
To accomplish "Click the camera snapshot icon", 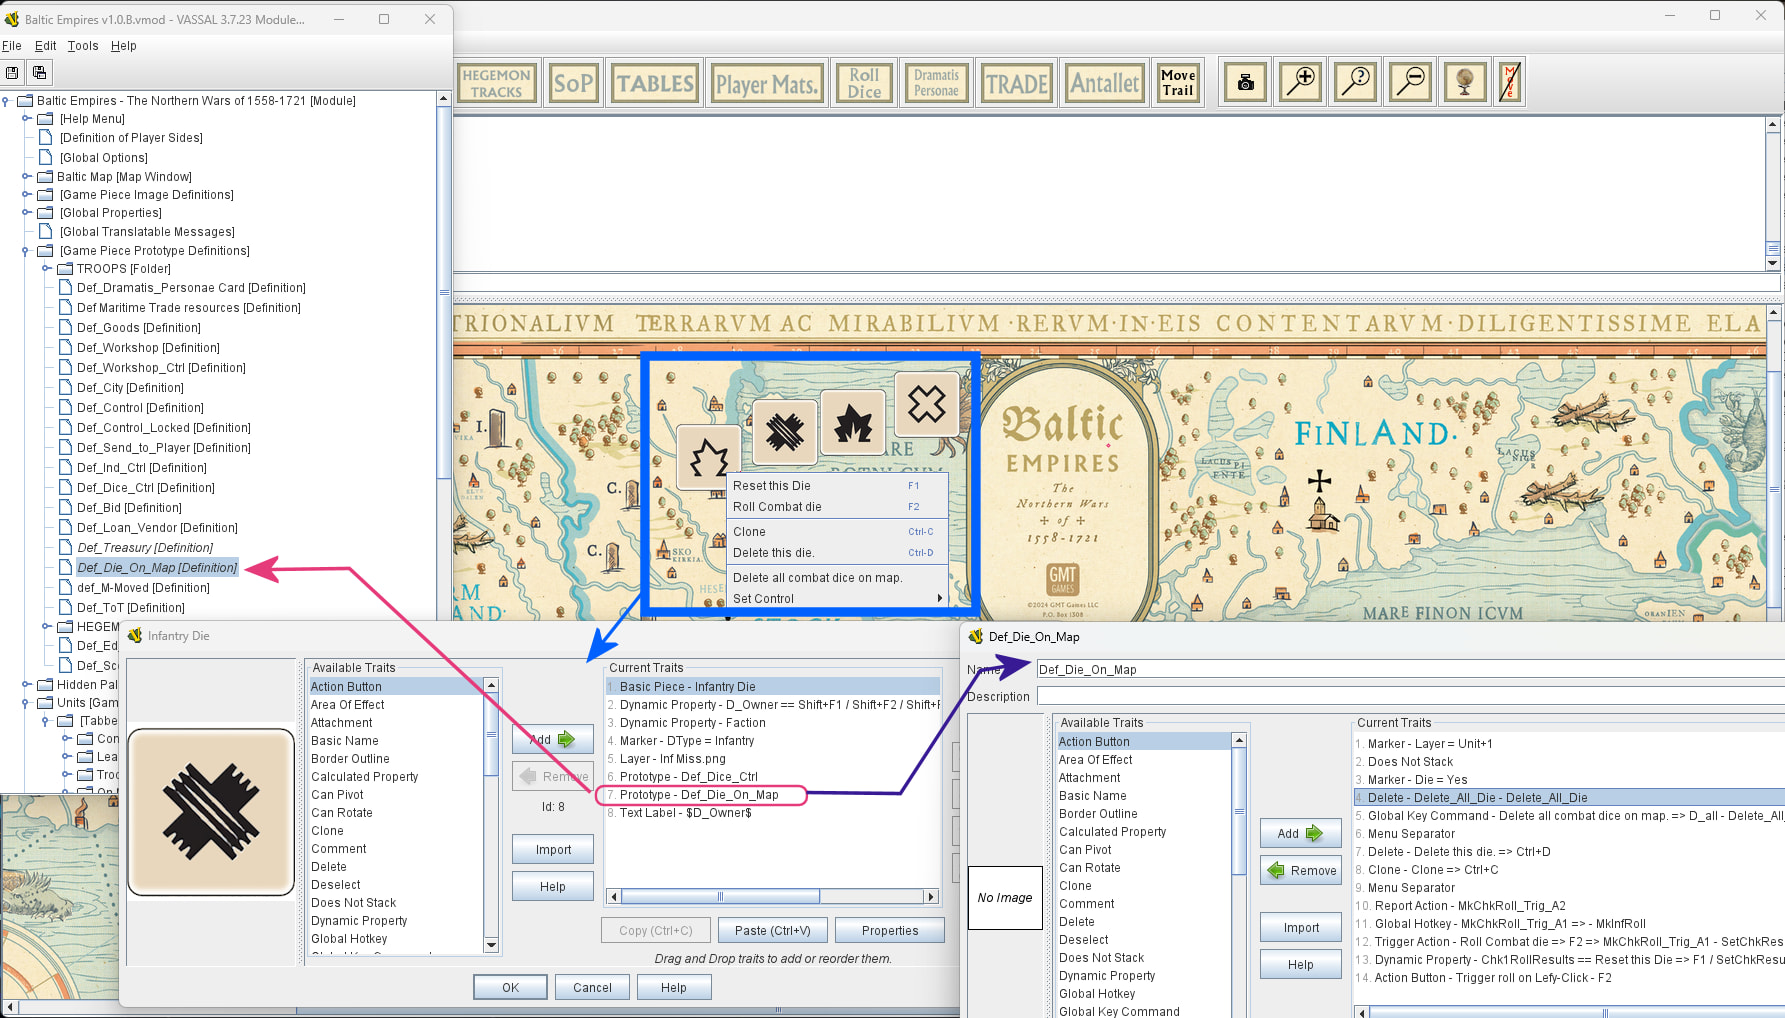I will 1245,82.
